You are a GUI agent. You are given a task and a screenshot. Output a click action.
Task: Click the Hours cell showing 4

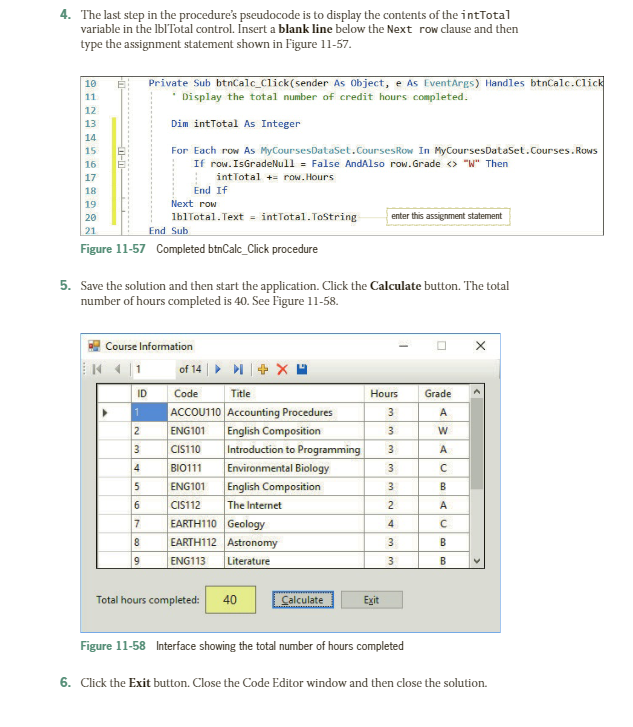pos(391,523)
